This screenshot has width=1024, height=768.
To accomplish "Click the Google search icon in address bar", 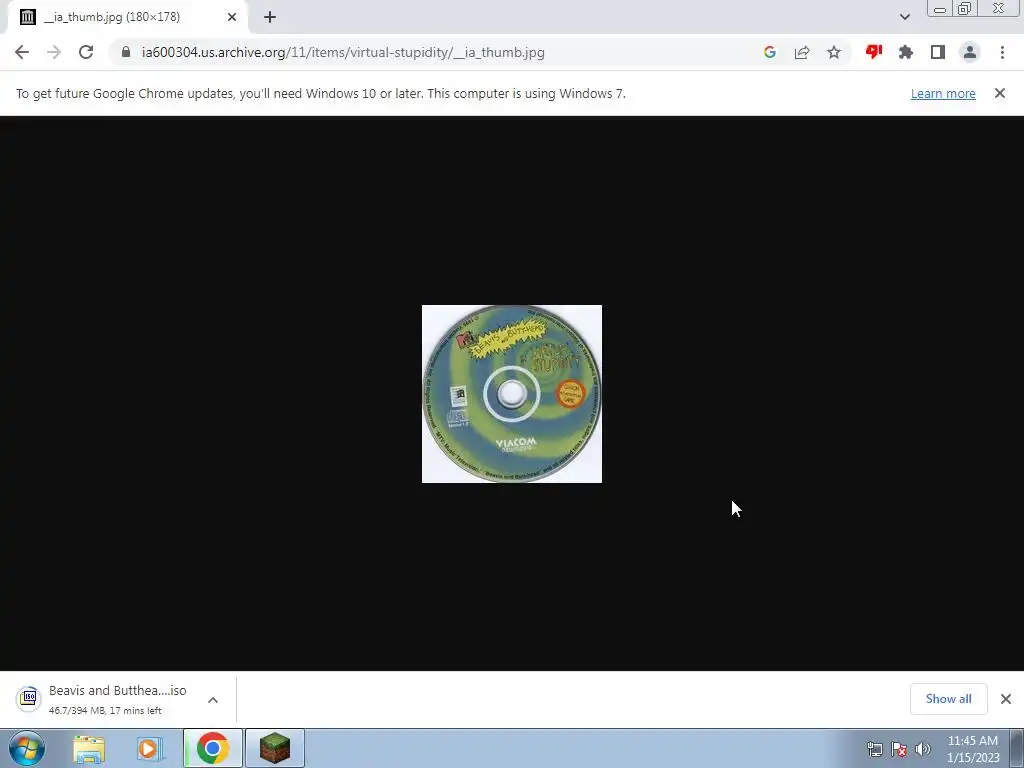I will pyautogui.click(x=770, y=52).
